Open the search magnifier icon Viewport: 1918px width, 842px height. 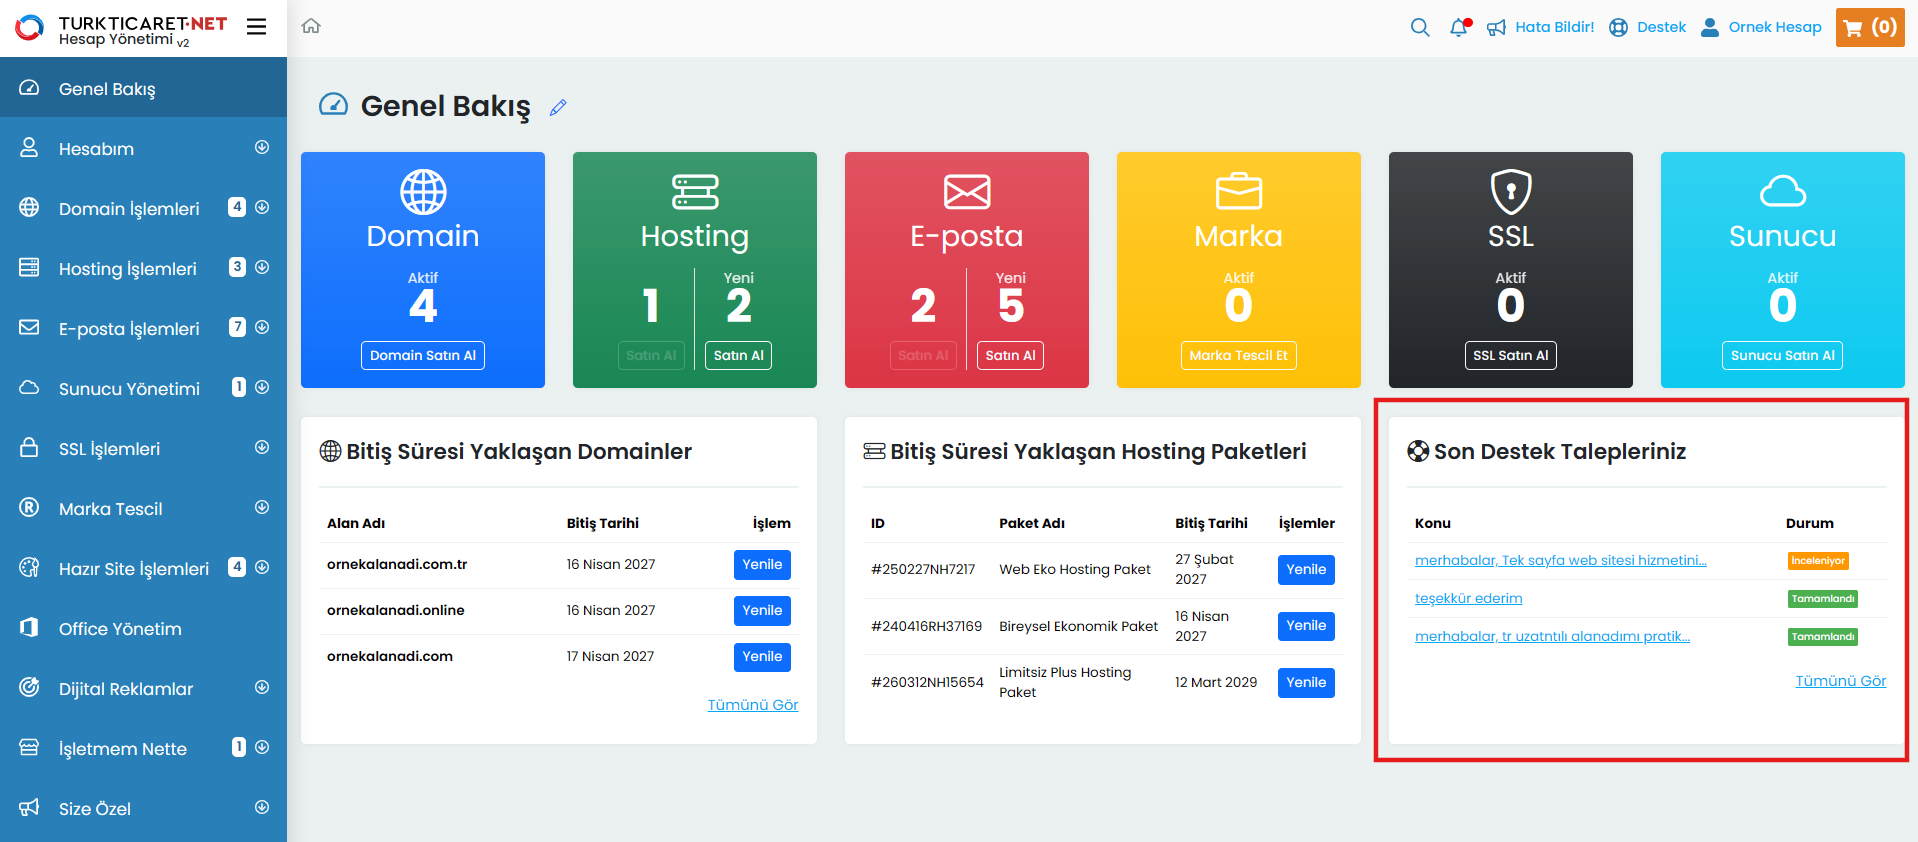[1419, 27]
